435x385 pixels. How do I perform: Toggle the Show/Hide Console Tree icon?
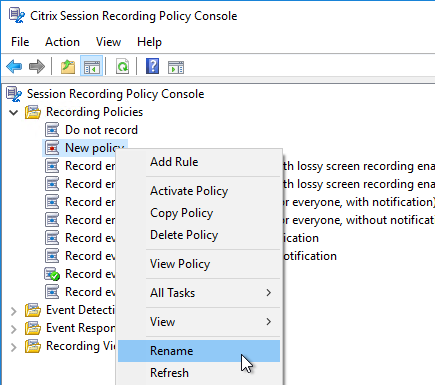pos(92,67)
